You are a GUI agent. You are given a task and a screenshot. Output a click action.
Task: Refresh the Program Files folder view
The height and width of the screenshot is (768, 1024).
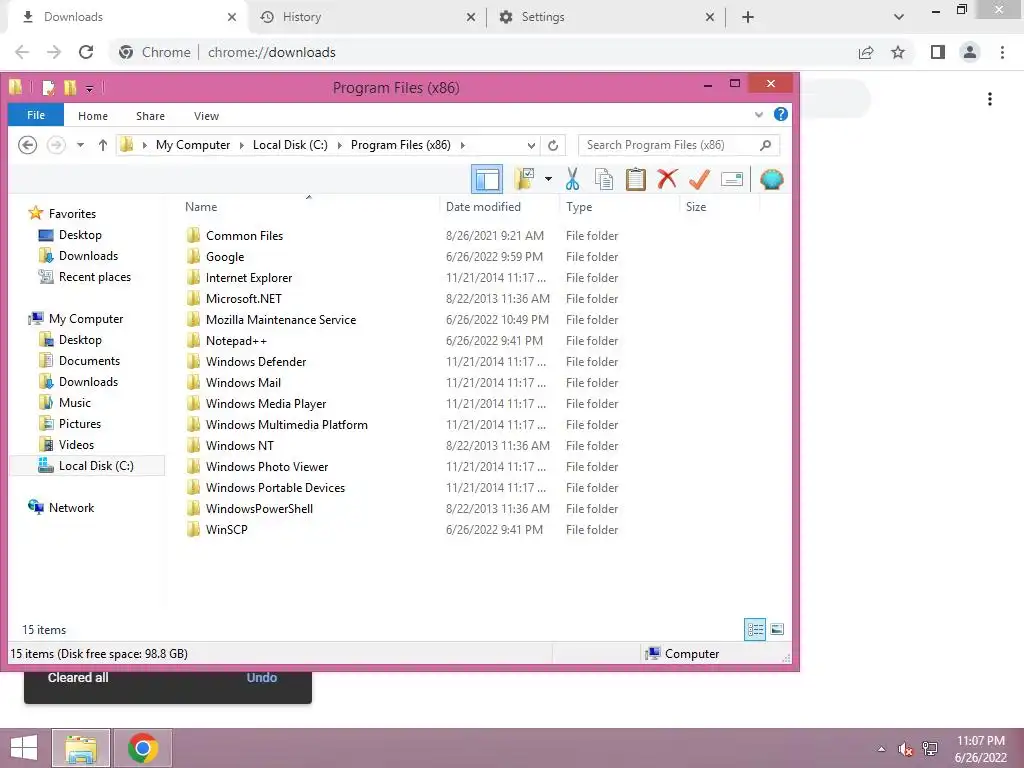click(553, 145)
